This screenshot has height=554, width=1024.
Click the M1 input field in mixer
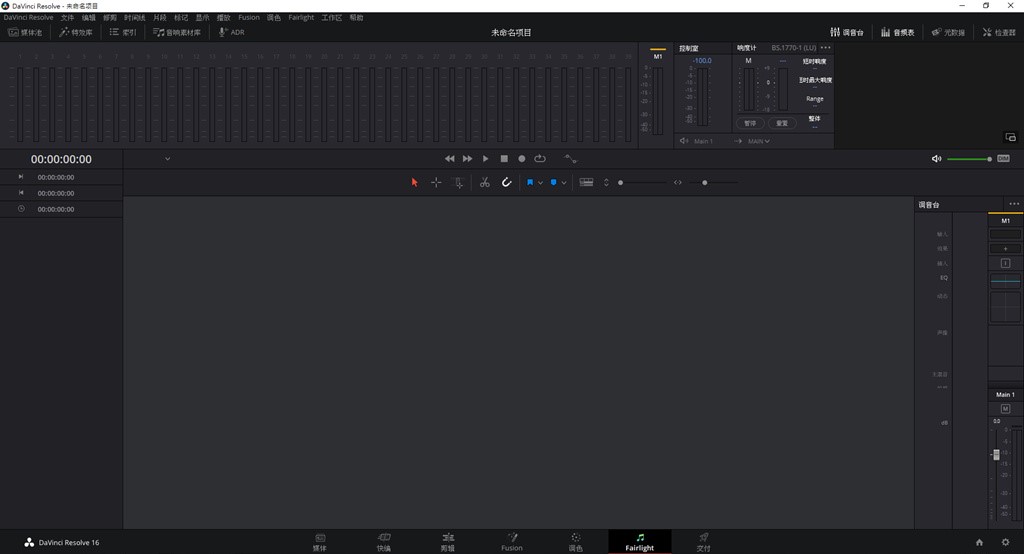(x=1005, y=234)
